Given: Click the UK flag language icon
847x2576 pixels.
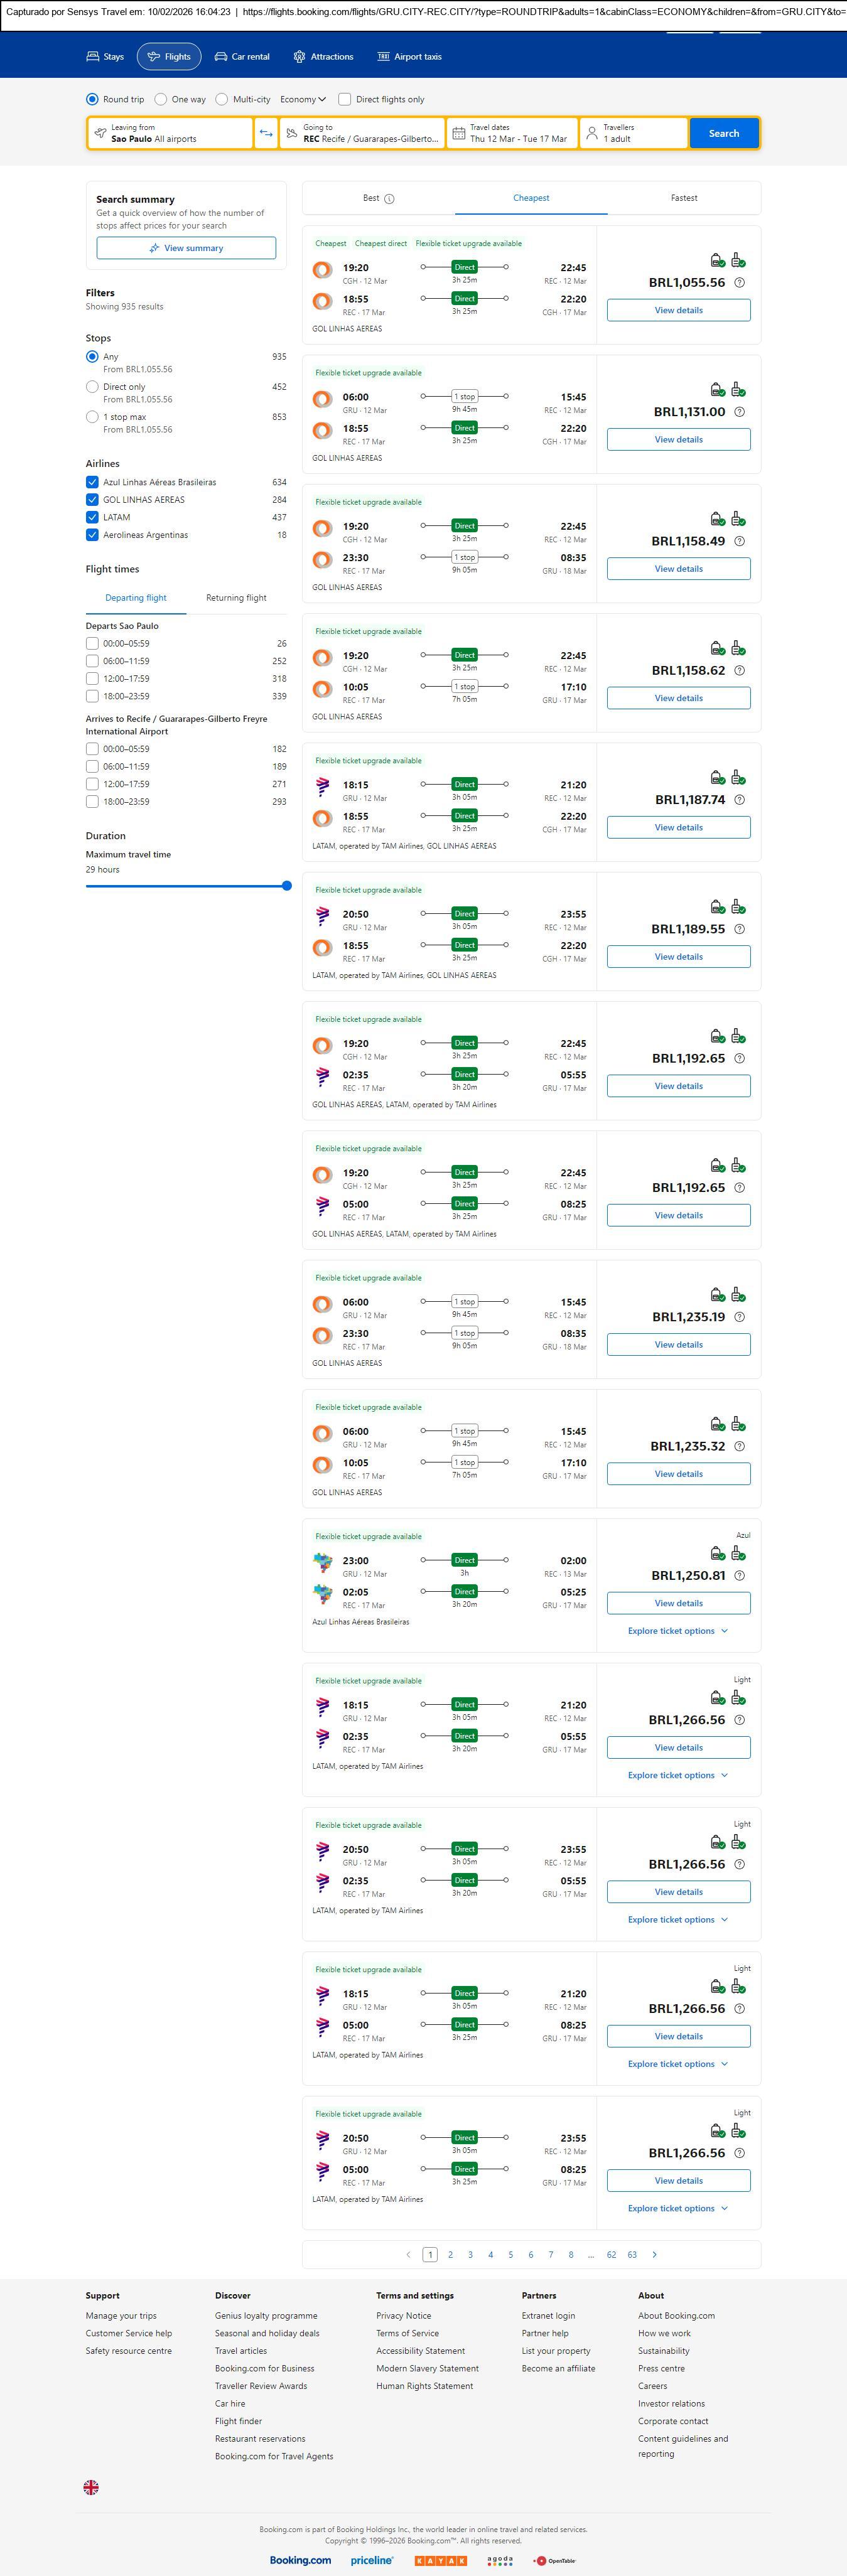Looking at the screenshot, I should pos(91,2487).
